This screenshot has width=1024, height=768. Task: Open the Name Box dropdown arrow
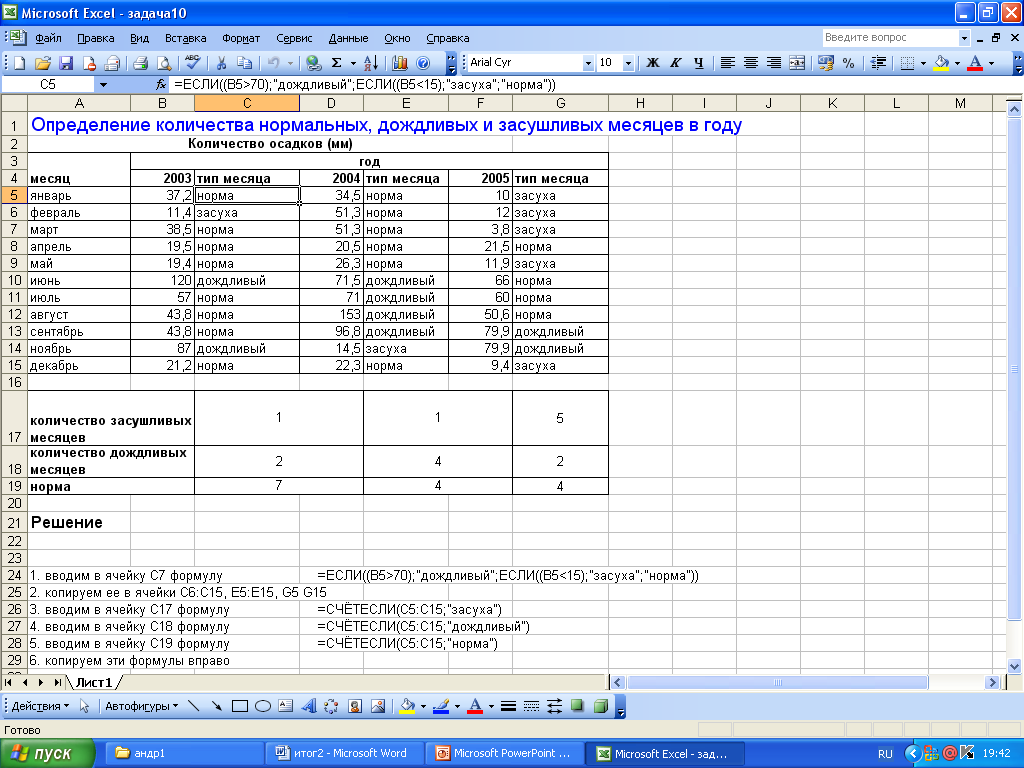coord(103,84)
